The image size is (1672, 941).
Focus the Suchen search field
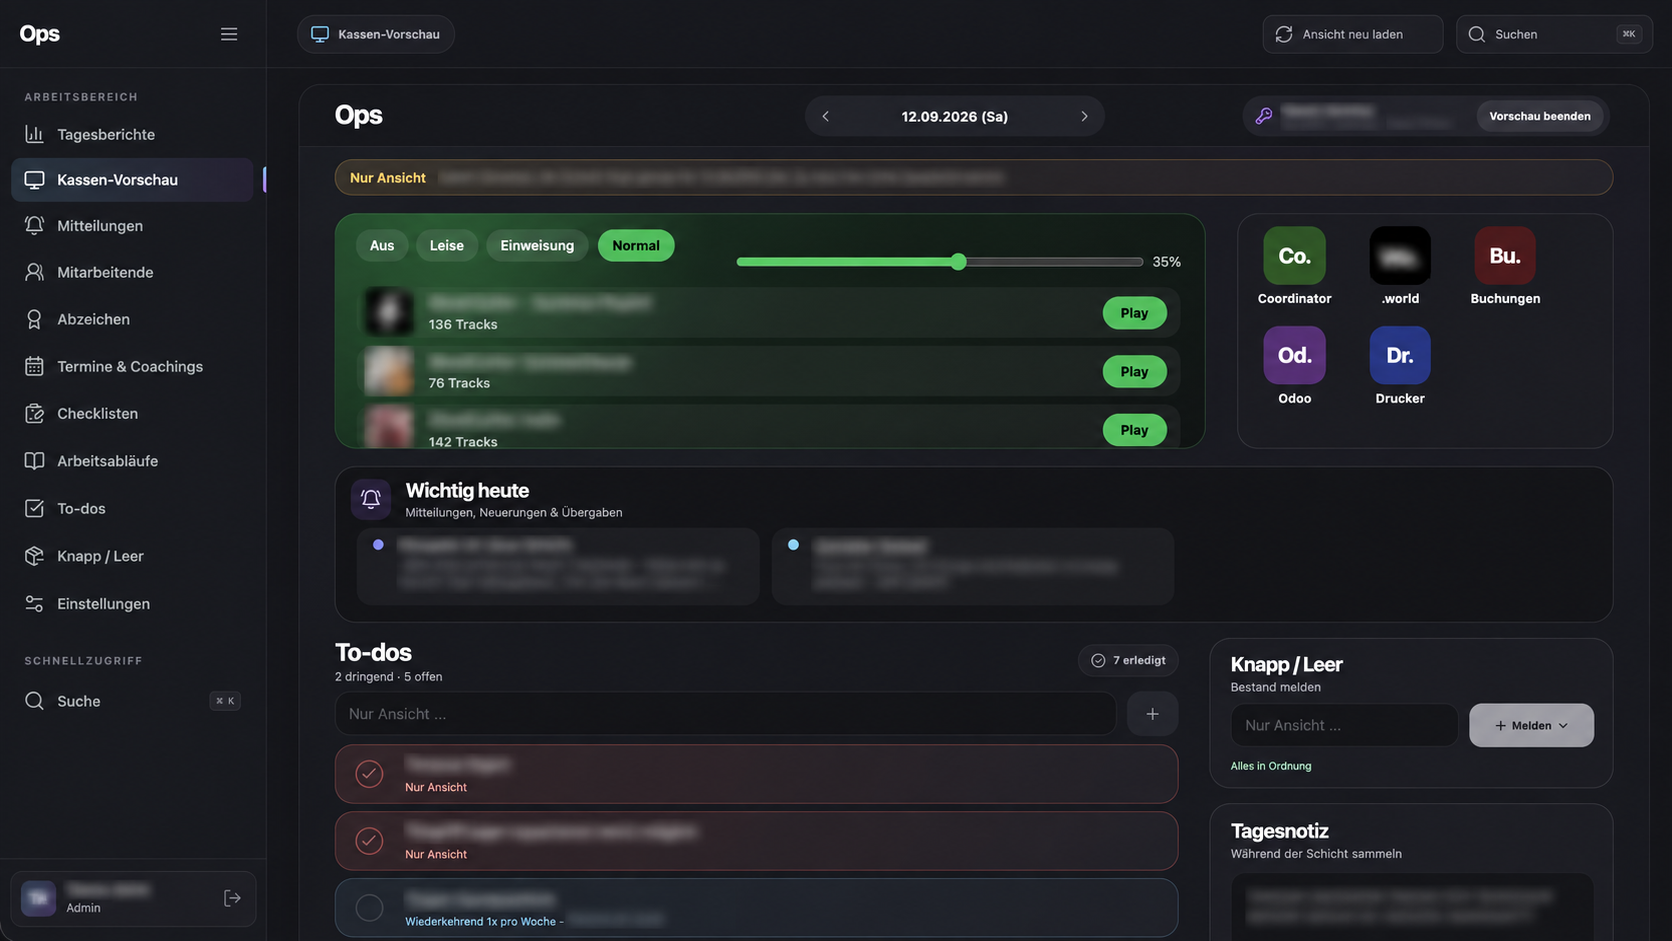pyautogui.click(x=1554, y=34)
